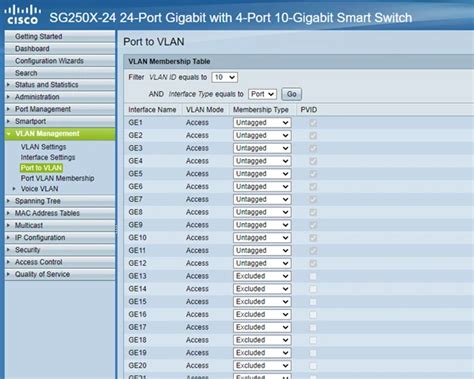Expand the Smartport section

60,121
